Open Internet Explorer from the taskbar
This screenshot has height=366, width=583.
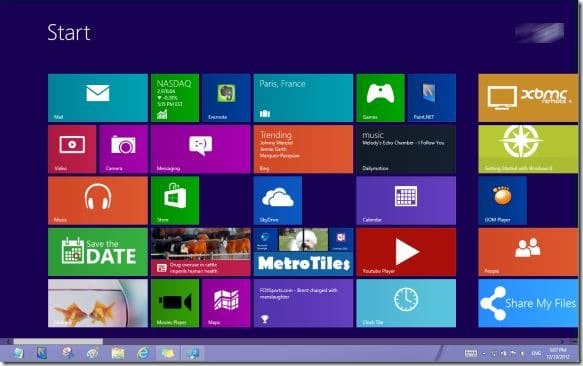(x=143, y=353)
